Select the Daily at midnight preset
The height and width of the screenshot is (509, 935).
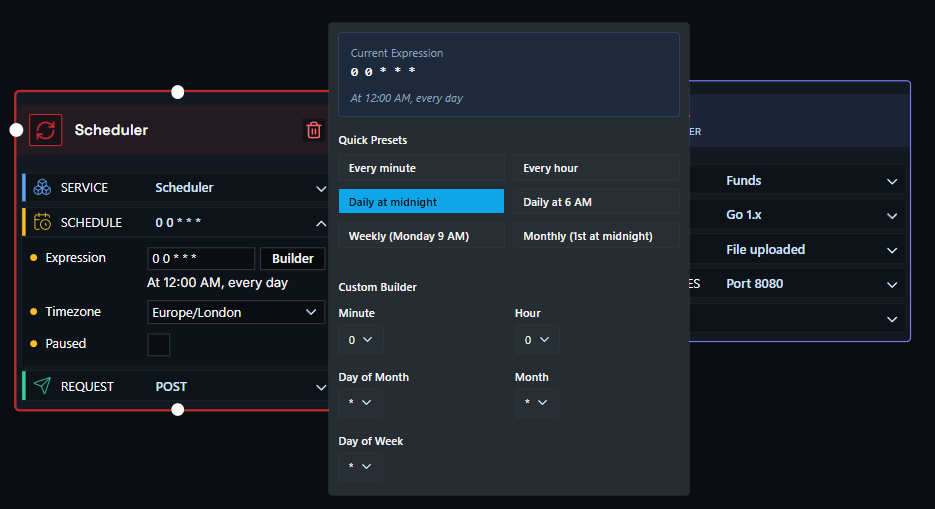coord(422,201)
